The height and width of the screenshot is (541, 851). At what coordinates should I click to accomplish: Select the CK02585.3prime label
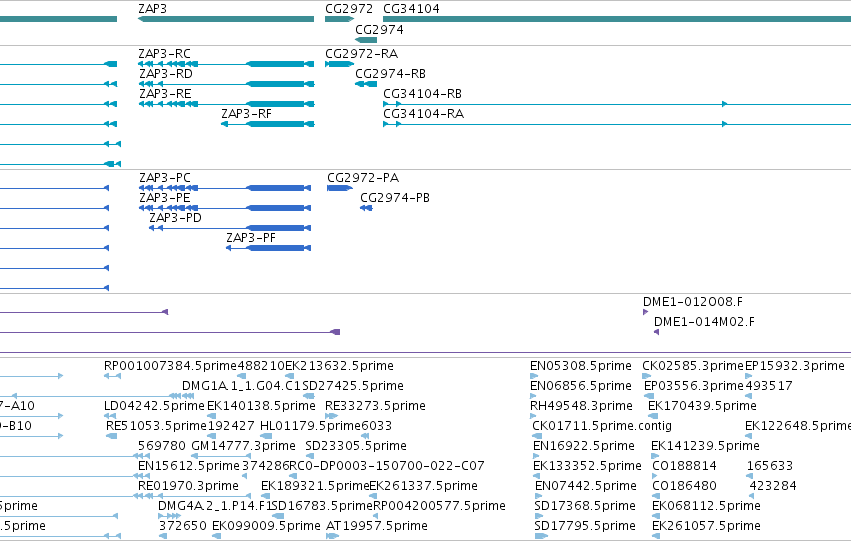tap(693, 366)
